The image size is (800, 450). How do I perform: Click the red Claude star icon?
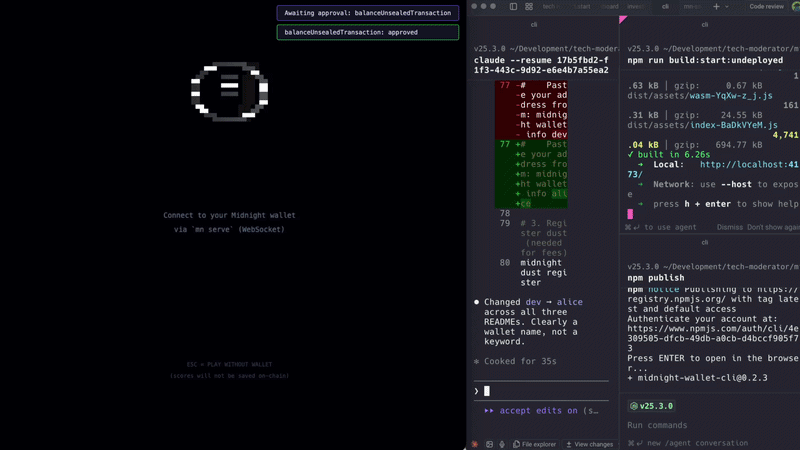[x=474, y=444]
